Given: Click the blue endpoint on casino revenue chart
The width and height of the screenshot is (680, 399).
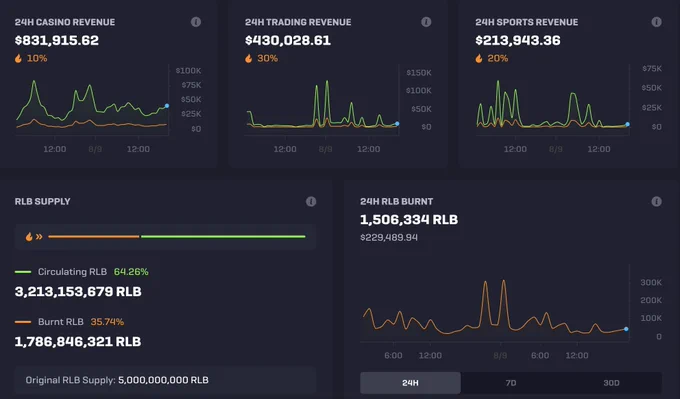Looking at the screenshot, I should click(x=167, y=106).
